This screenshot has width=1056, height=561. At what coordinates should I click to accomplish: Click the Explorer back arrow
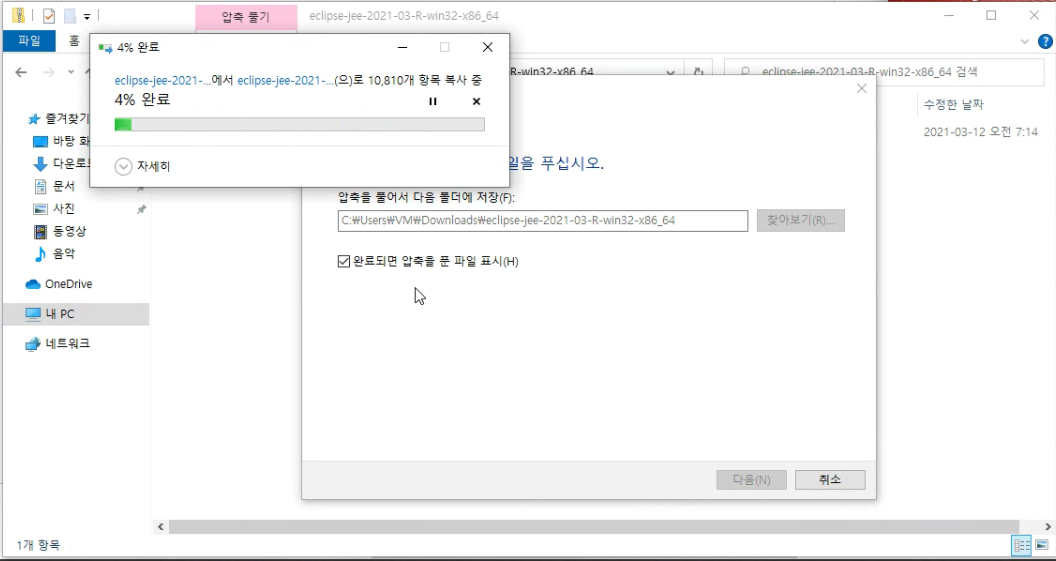(21, 72)
